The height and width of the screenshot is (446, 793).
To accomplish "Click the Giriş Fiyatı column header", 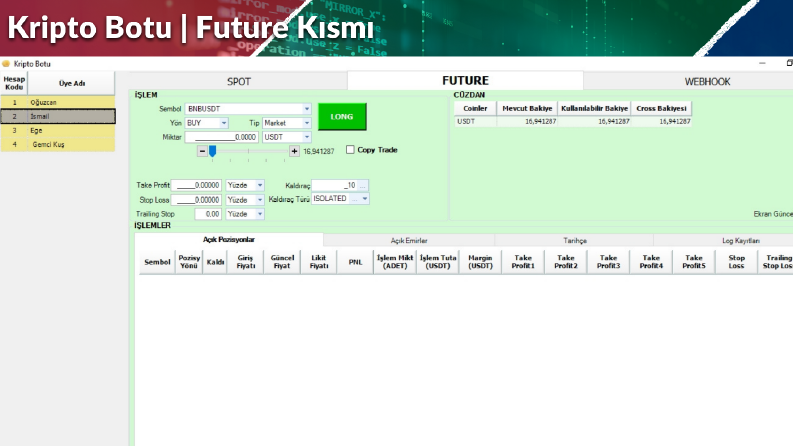I will pos(246,262).
